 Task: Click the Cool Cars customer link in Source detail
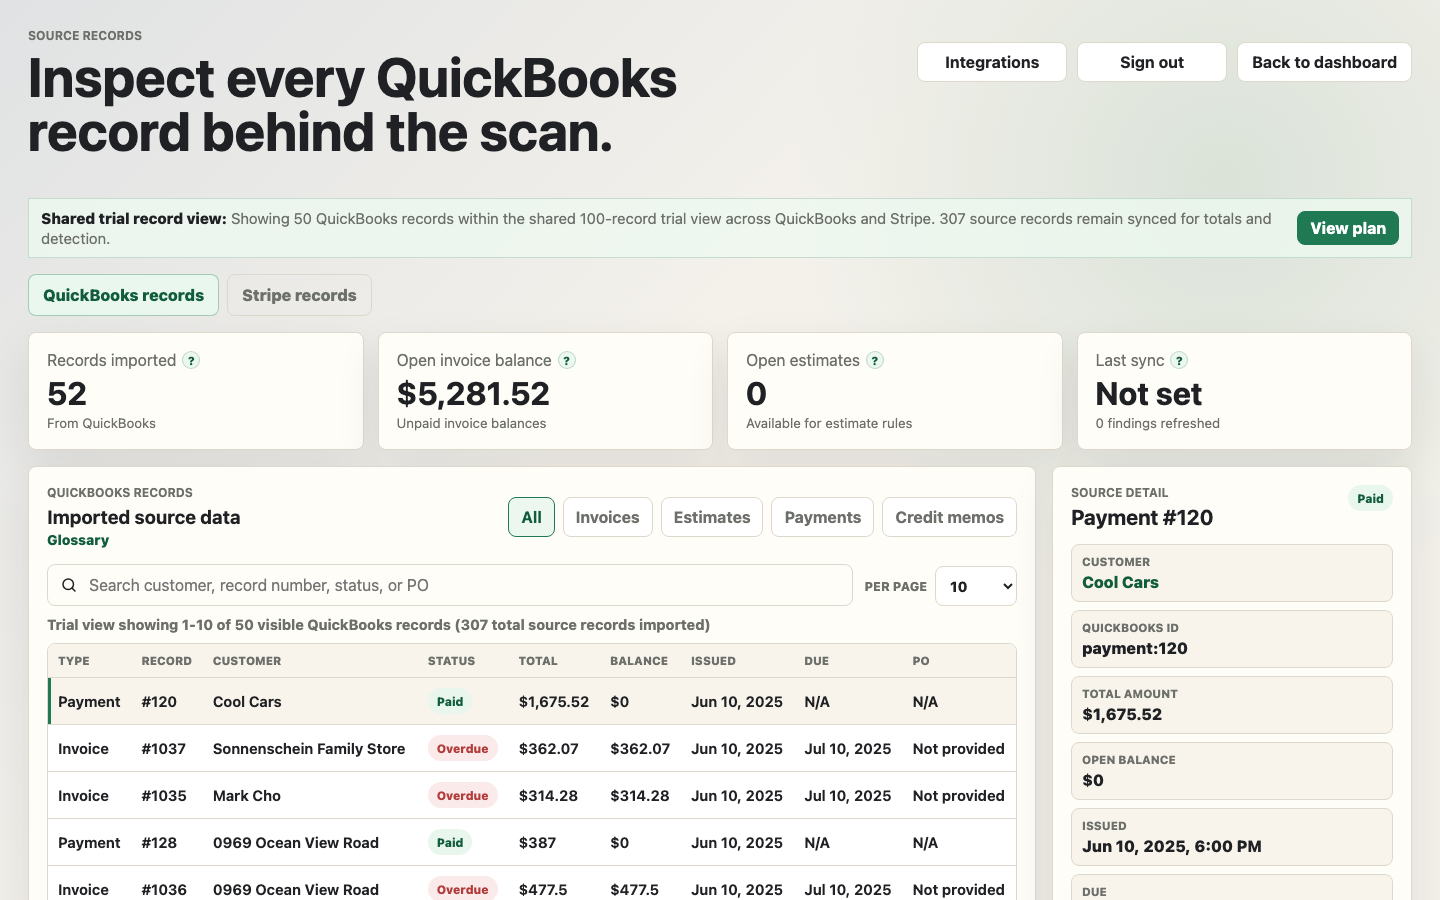[x=1120, y=582]
